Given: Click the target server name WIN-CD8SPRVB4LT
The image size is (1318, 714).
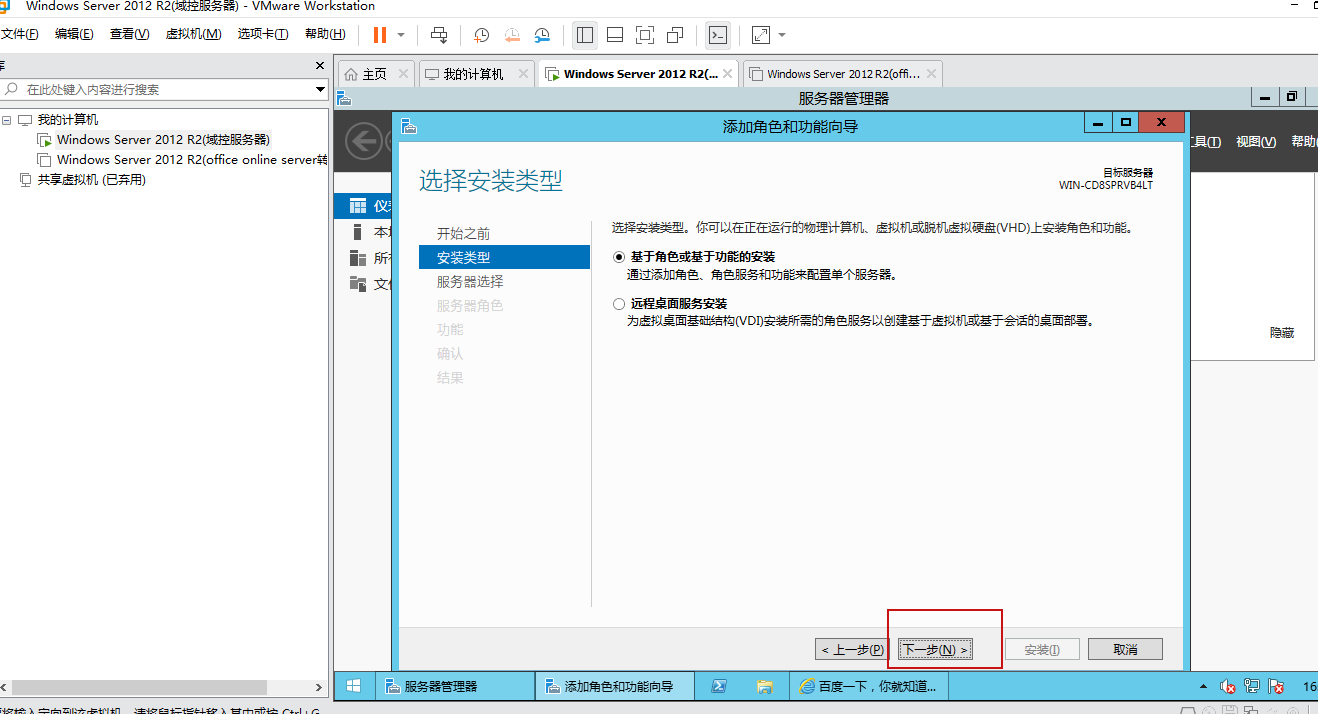Looking at the screenshot, I should point(1106,185).
